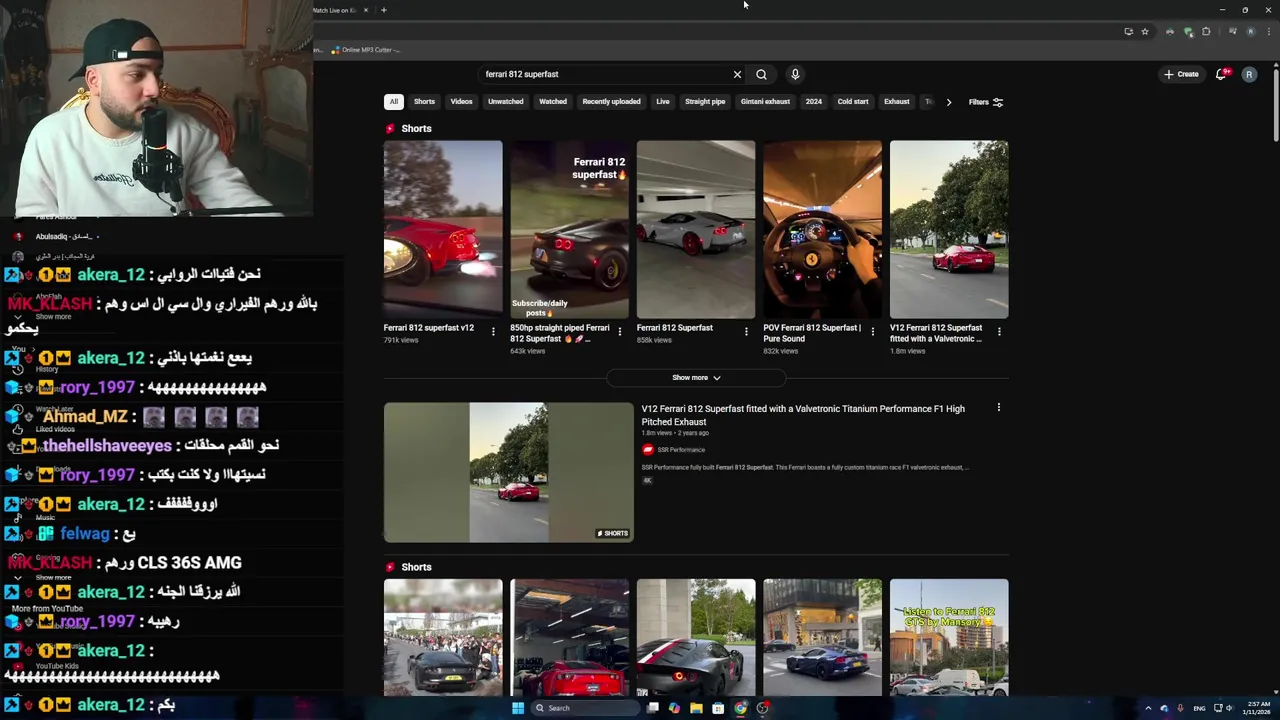Click the YouTube page vertical scrollbar

tap(1275, 105)
